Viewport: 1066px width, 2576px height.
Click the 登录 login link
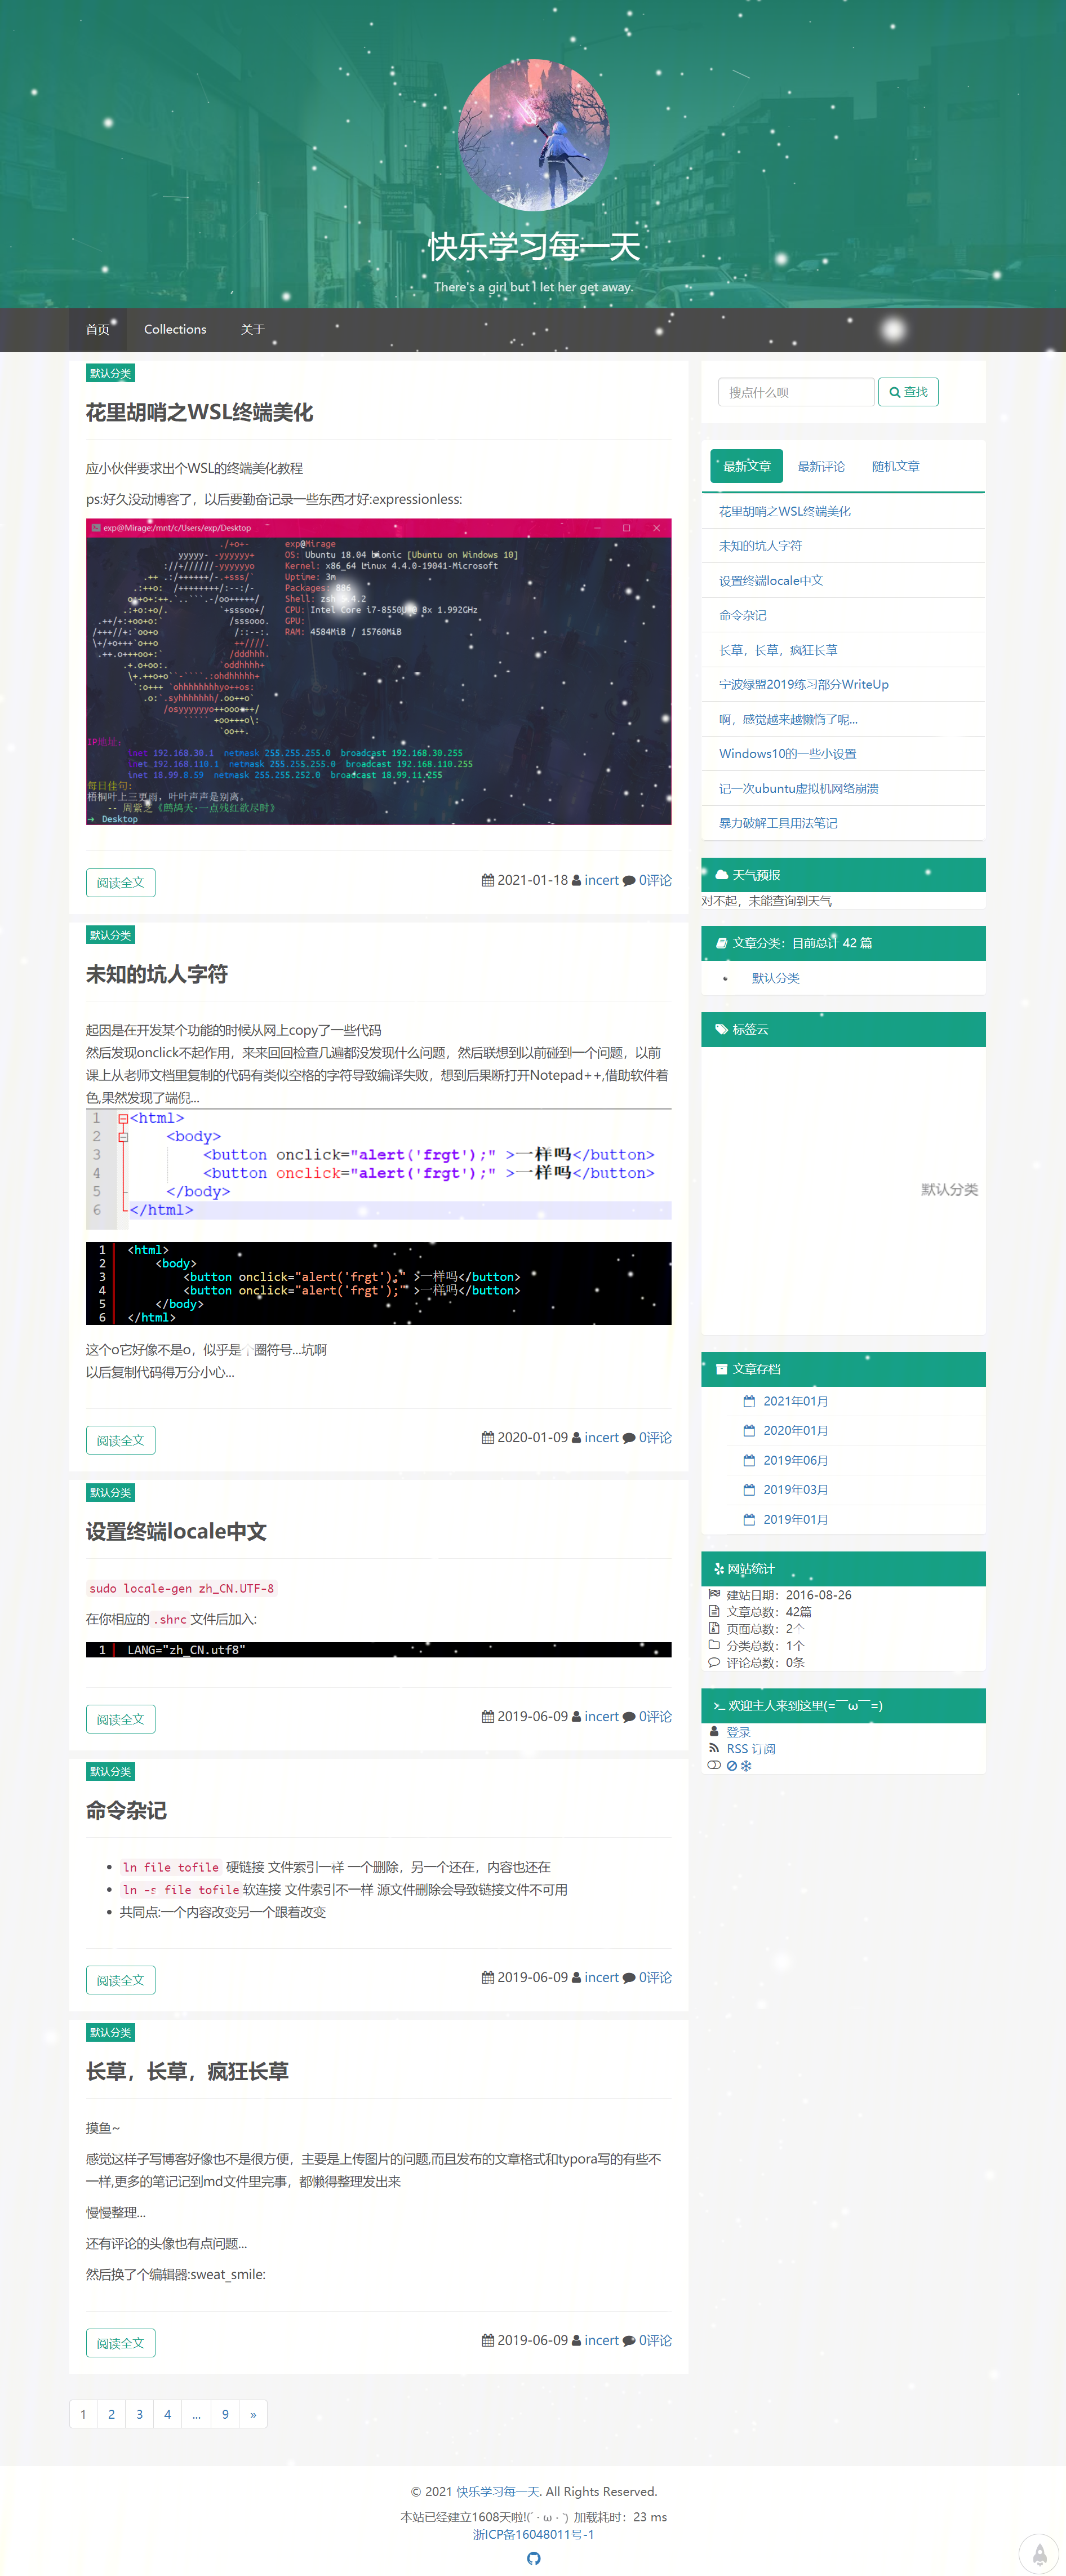pos(739,1732)
